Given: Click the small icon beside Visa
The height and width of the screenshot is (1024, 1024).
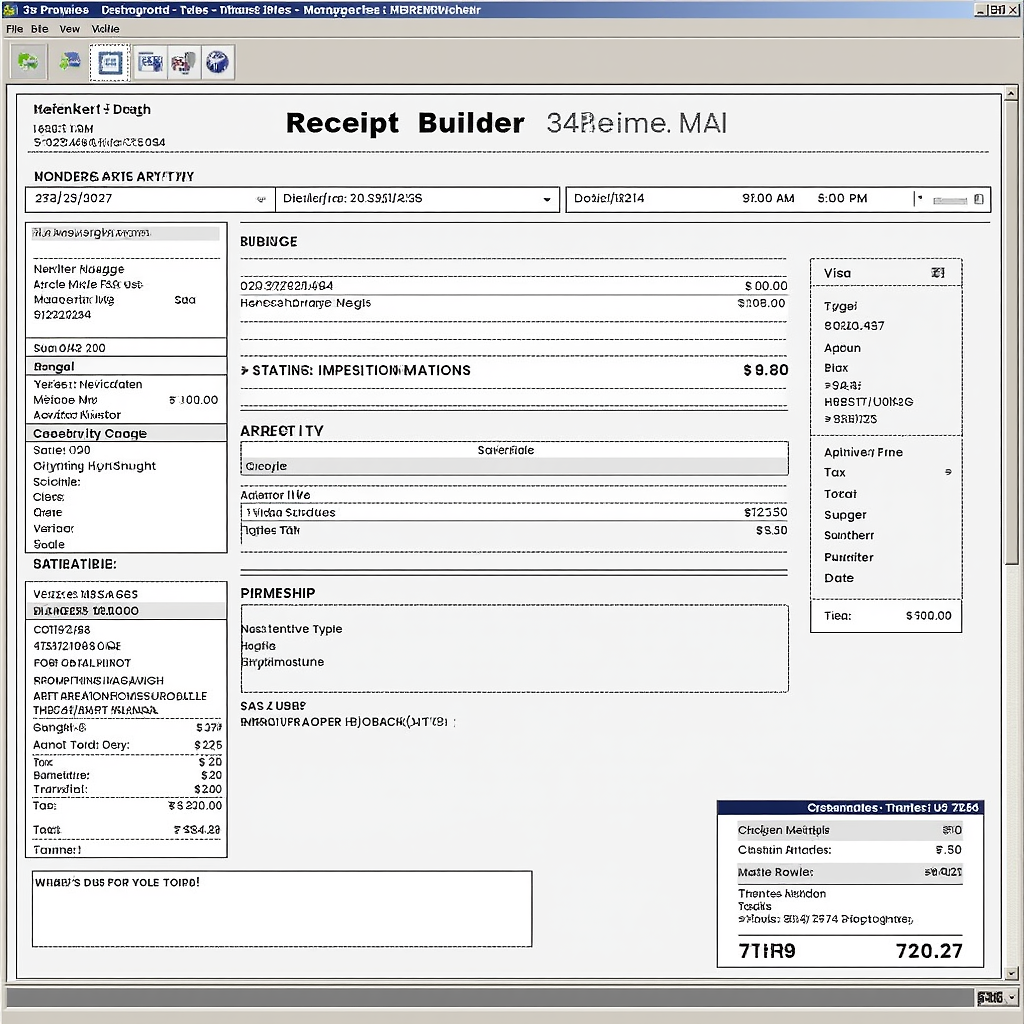Looking at the screenshot, I should click(938, 273).
